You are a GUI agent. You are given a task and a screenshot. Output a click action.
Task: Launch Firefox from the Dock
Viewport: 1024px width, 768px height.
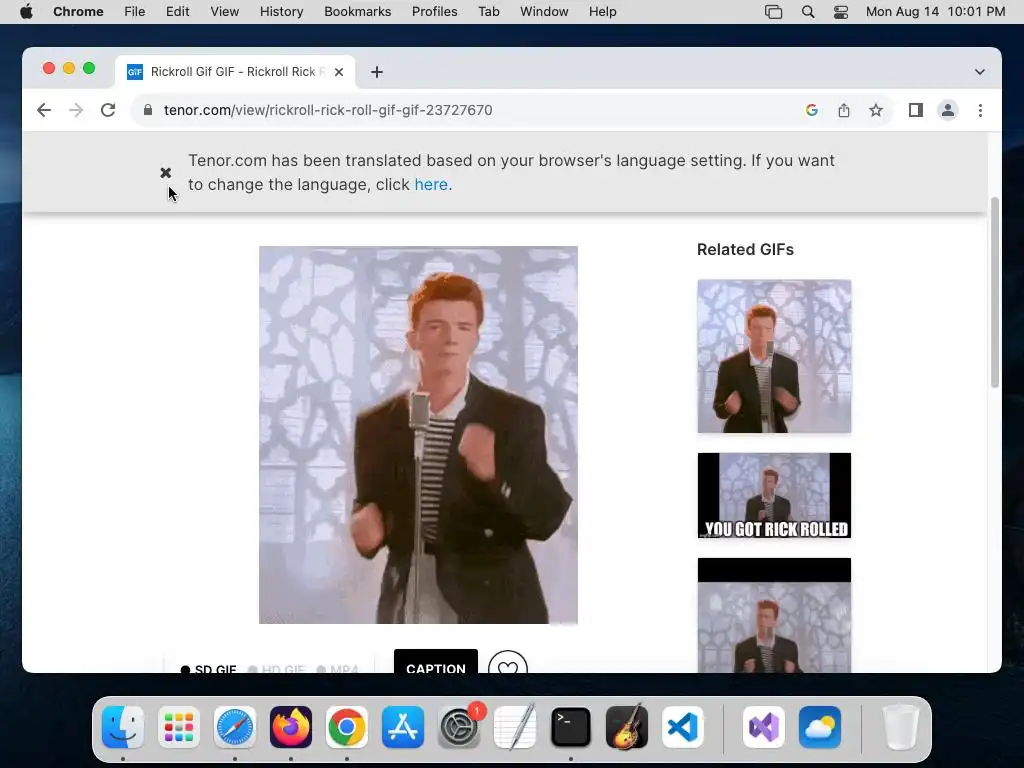[x=291, y=727]
